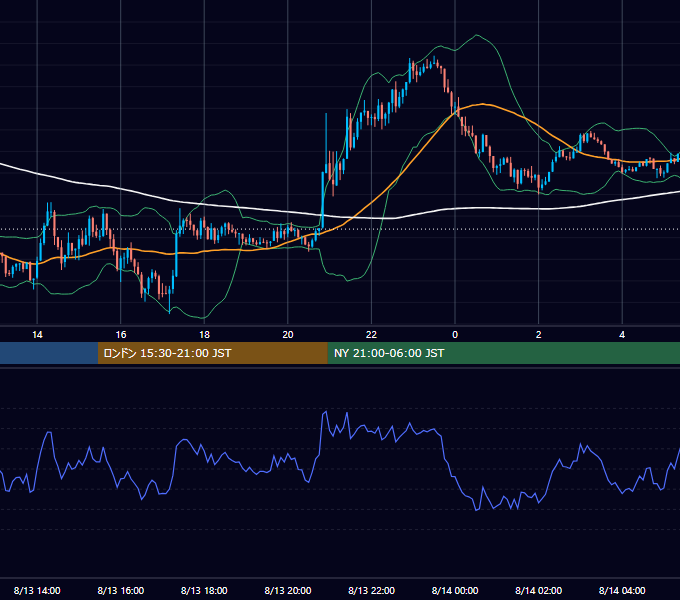Click the '20' hour label on chart axis
Viewport: 680px width, 600px height.
pos(288,335)
